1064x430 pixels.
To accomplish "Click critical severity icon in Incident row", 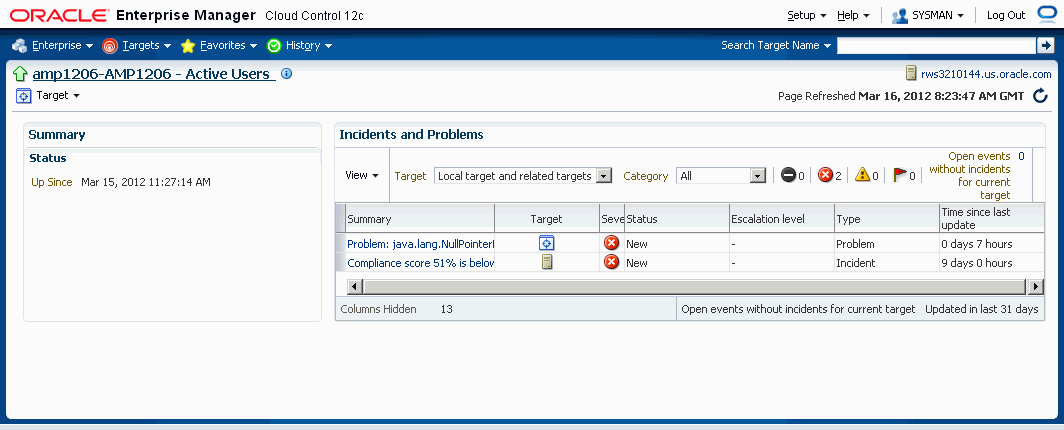I will 611,262.
